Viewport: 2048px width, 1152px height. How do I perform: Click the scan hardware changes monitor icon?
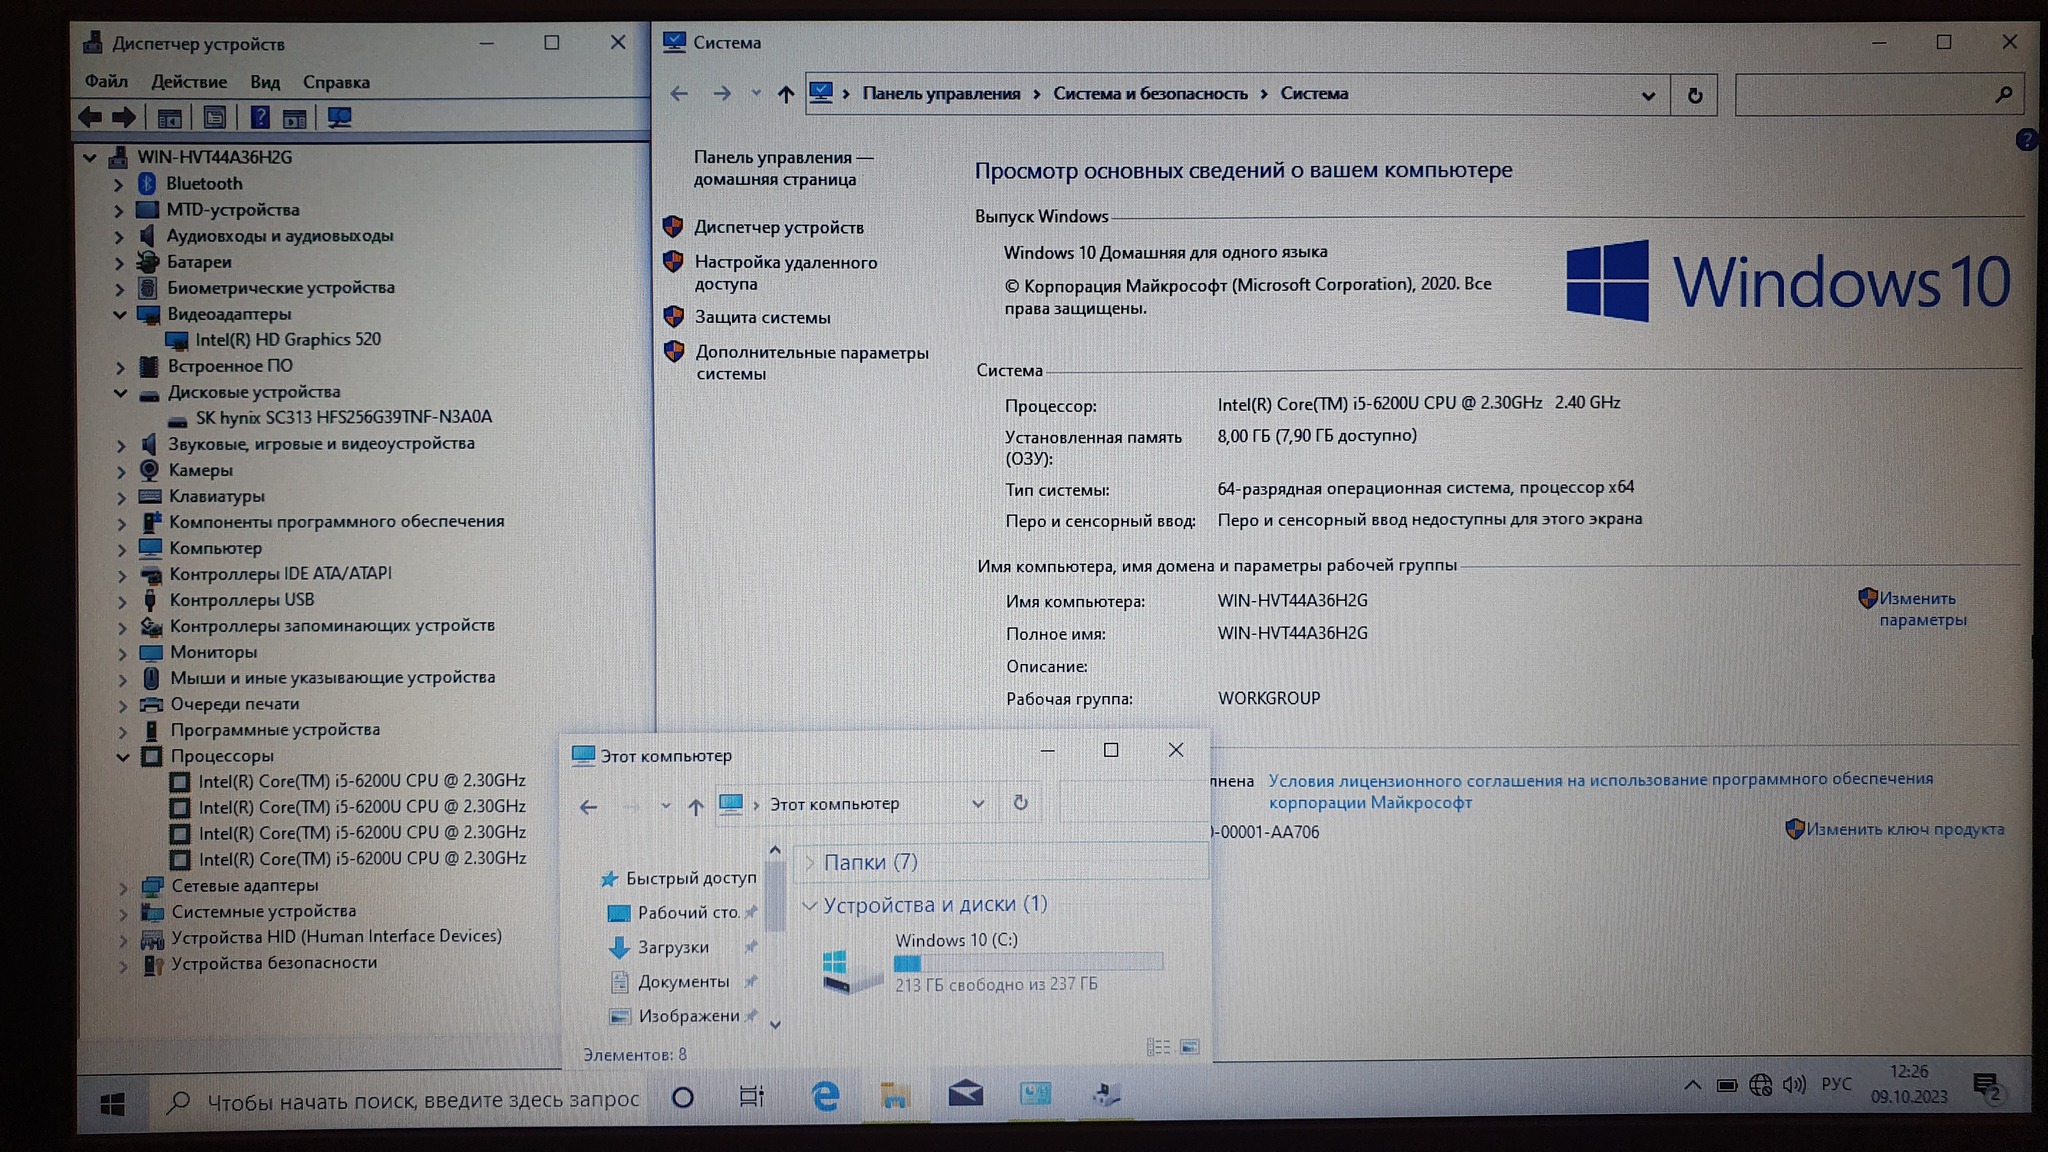point(339,118)
